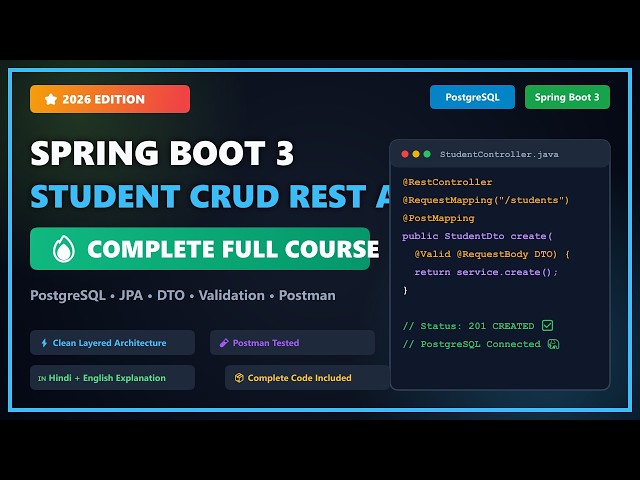Click the PostgreSQL Connected comment

click(471, 344)
